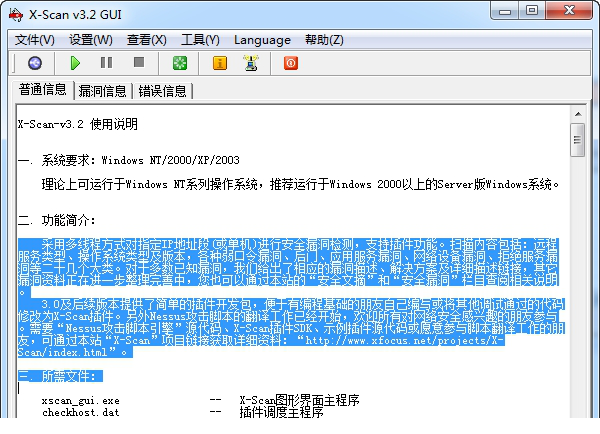This screenshot has height=434, width=600.
Task: Open the 查看(X) menu
Action: click(x=147, y=40)
